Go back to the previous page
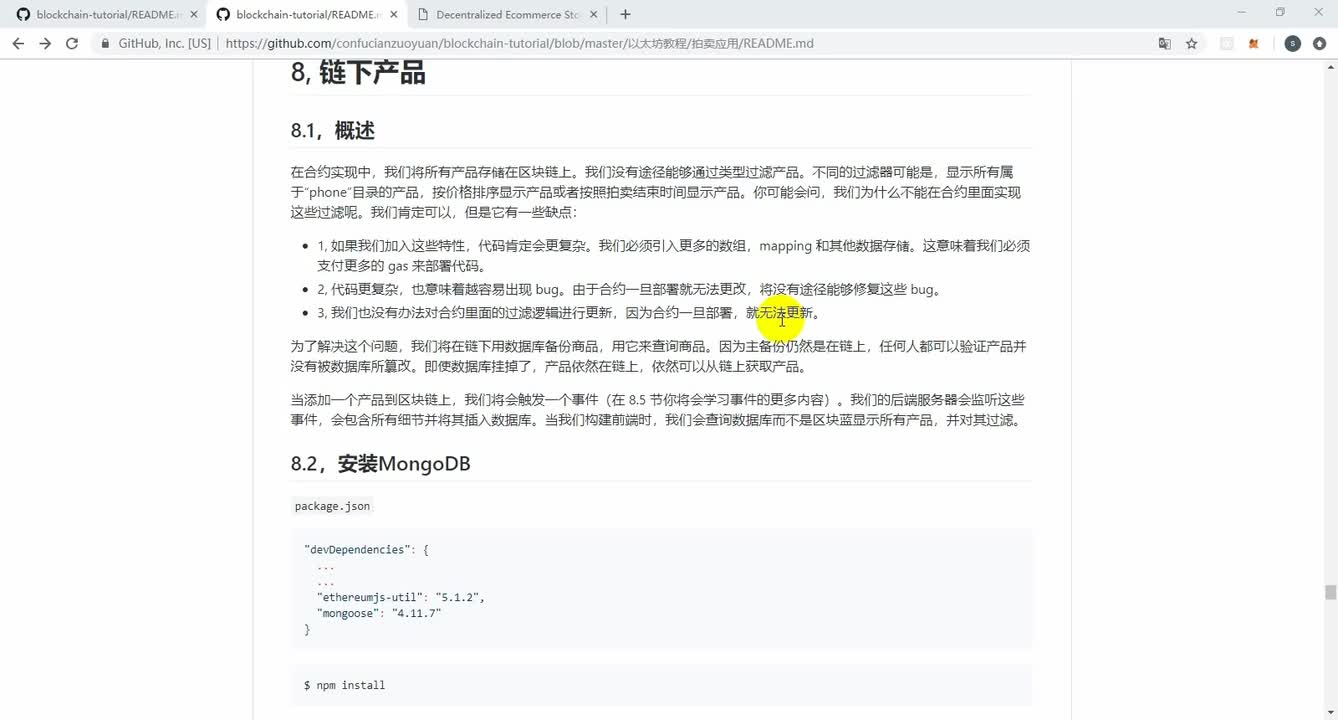This screenshot has width=1338, height=720. point(18,44)
